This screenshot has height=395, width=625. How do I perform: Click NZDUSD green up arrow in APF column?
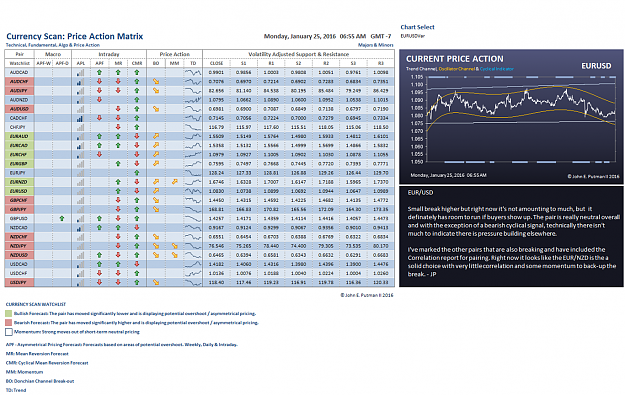[x=99, y=255]
